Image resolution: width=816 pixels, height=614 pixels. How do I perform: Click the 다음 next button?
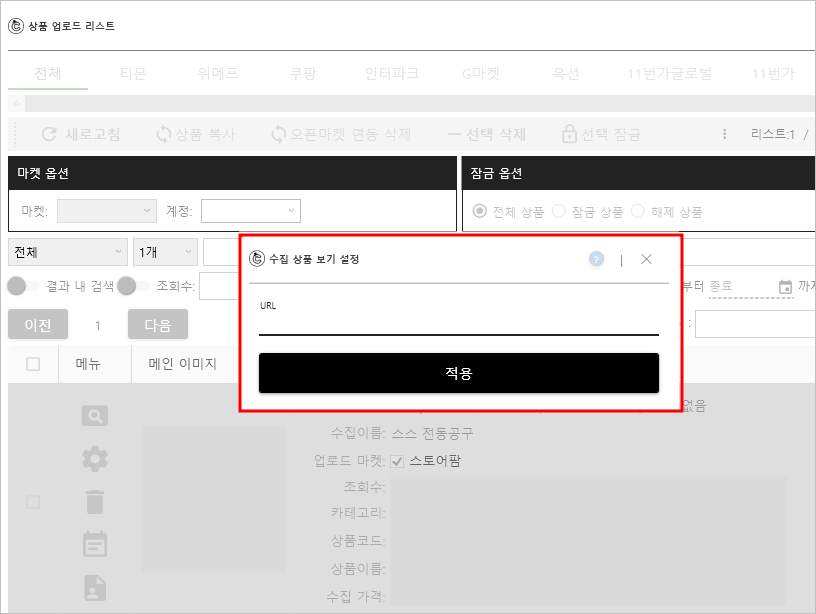click(x=158, y=325)
